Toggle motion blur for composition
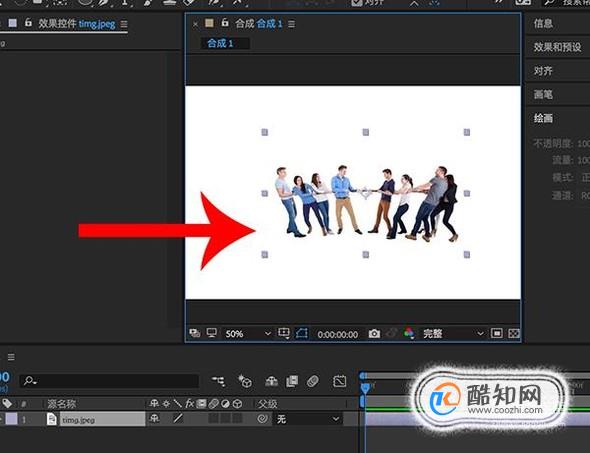The height and width of the screenshot is (453, 590). click(x=313, y=381)
